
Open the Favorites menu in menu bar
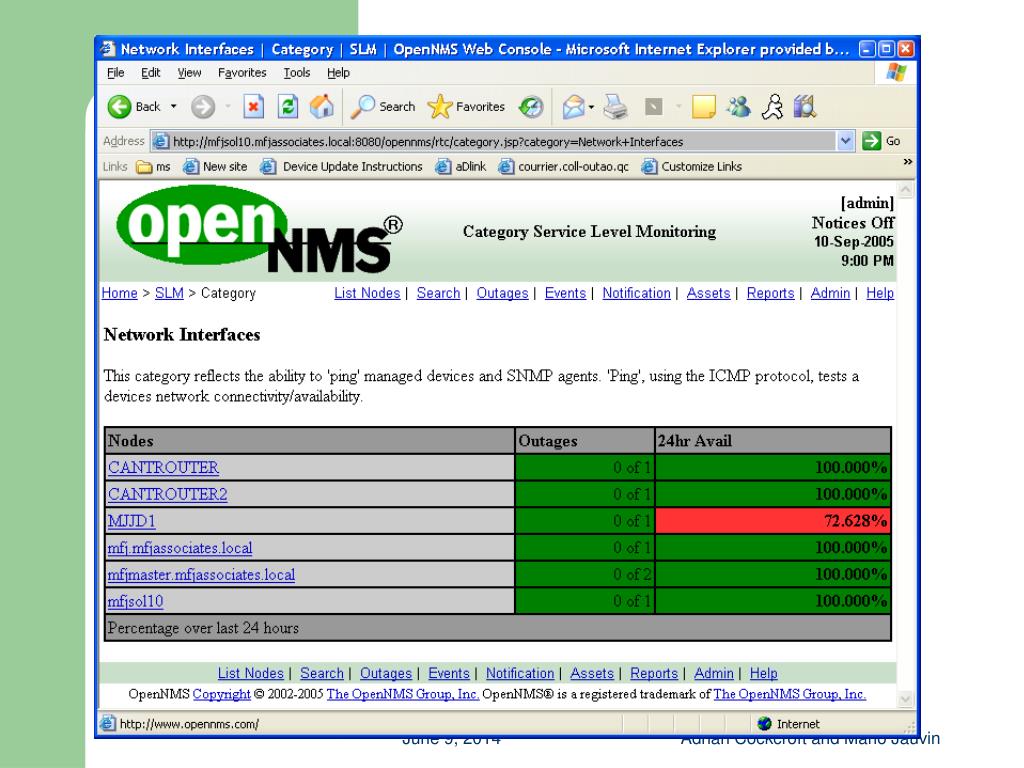[x=242, y=72]
